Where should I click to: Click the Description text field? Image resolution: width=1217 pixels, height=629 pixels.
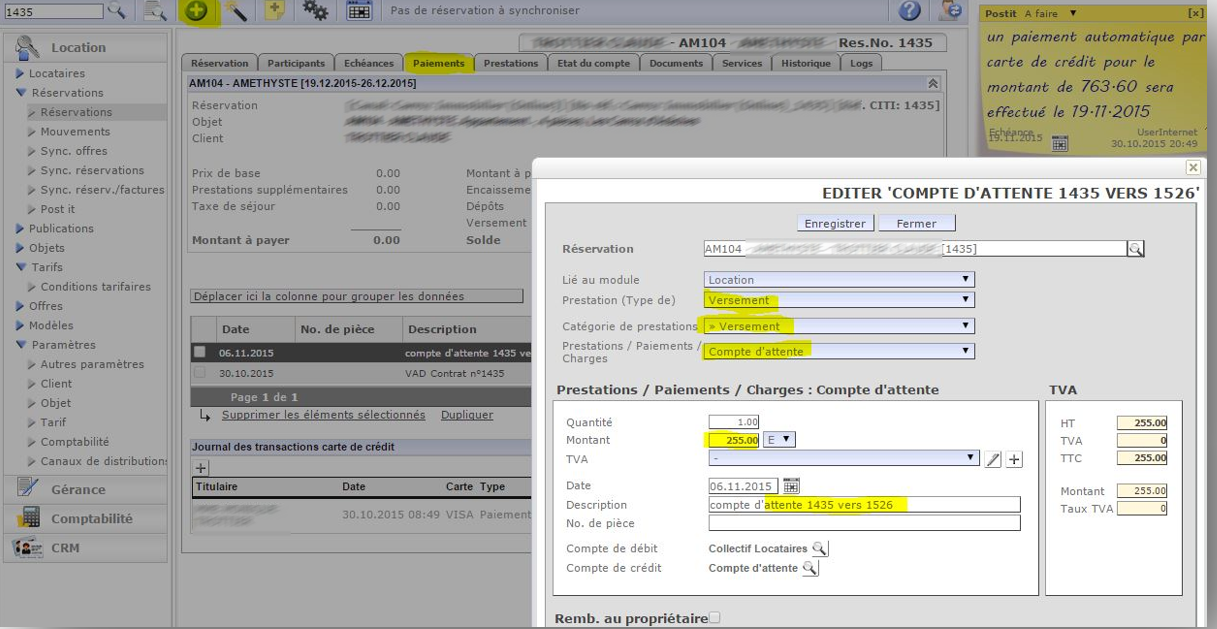point(864,505)
